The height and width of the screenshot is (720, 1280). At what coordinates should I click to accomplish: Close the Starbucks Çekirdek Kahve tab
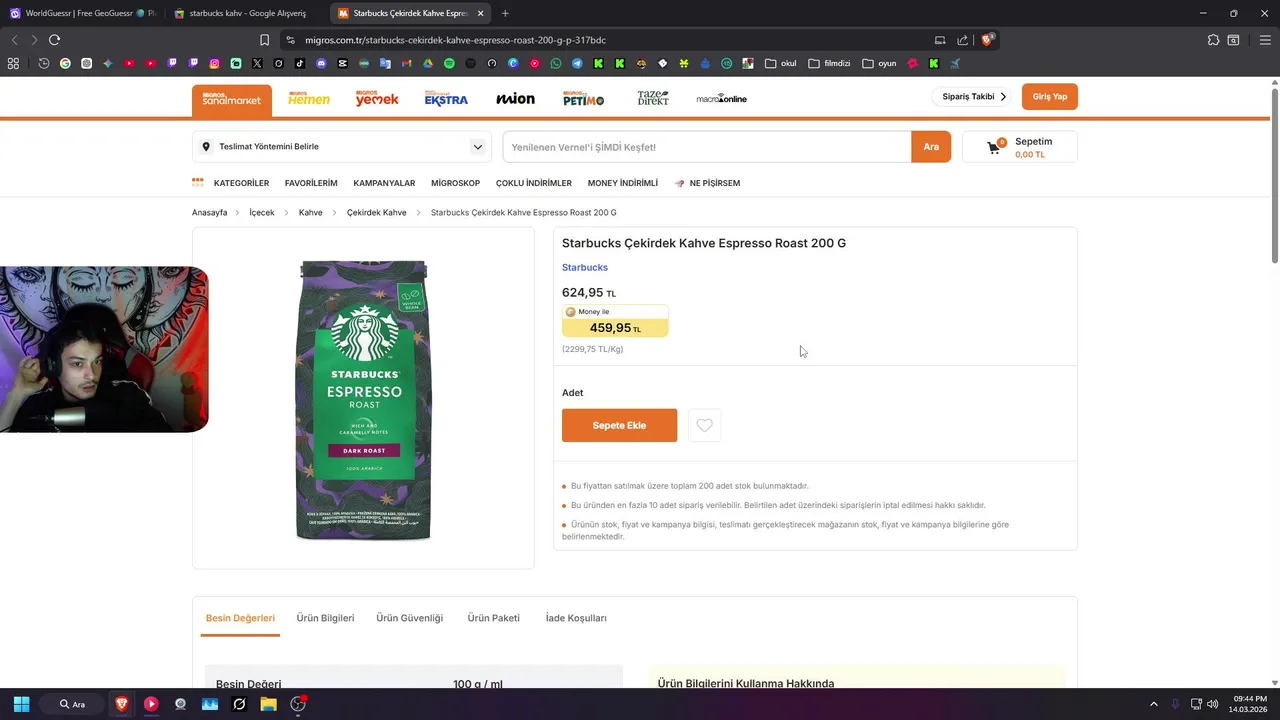click(480, 13)
